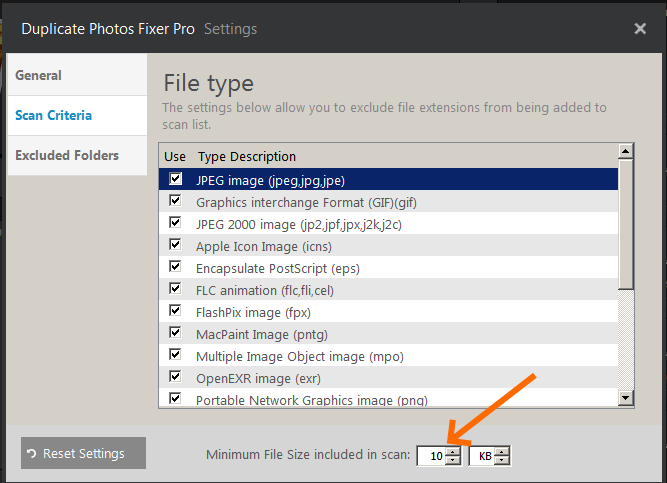667x483 pixels.
Task: Close the Settings dialog with the X
Action: pos(640,29)
